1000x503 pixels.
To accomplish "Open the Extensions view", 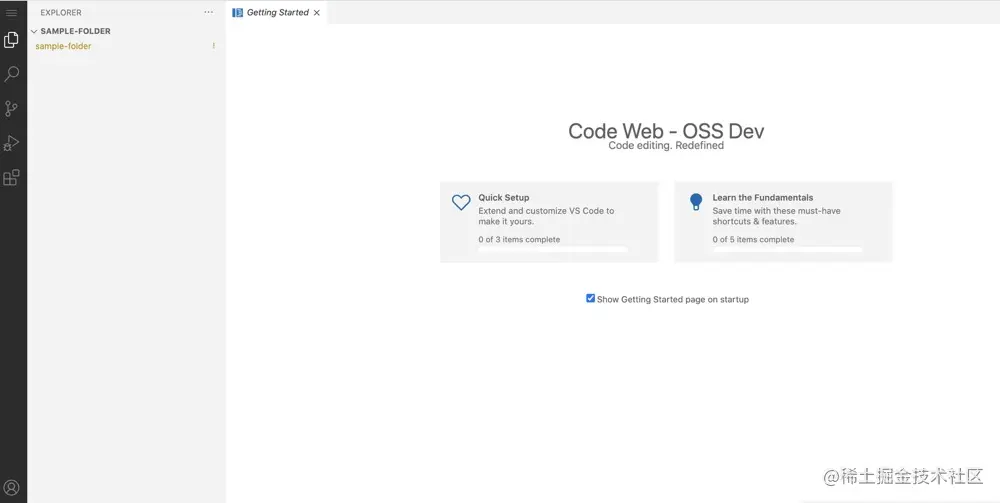I will pos(11,178).
